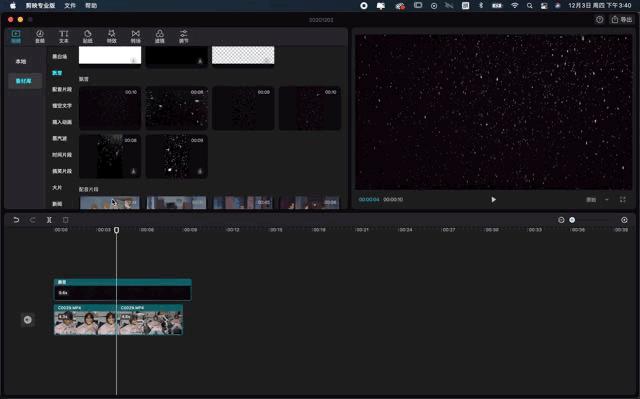Jump to the 00:12 mark on the ruler
The width and height of the screenshot is (640, 399).
(x=233, y=230)
